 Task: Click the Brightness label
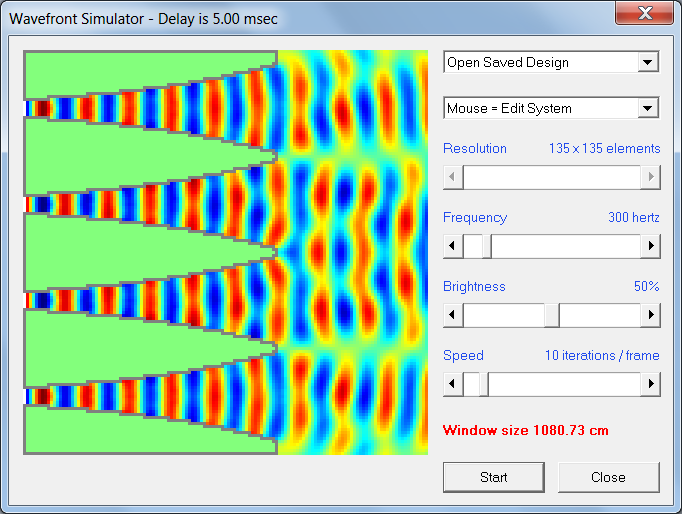[x=474, y=286]
